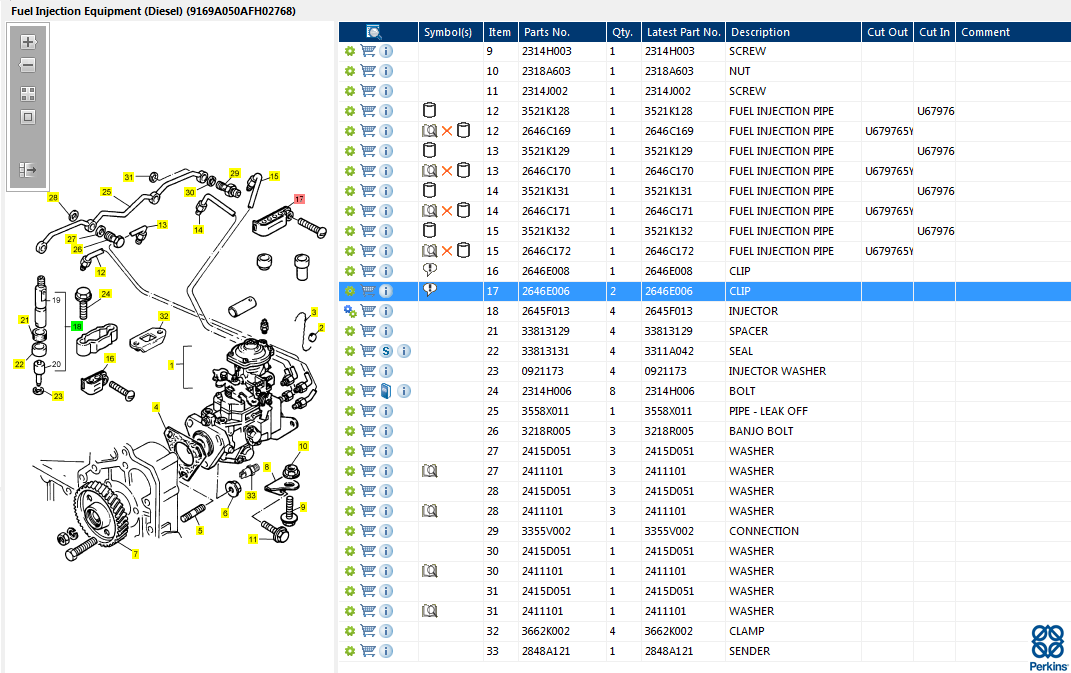Click the four-squares view icon in diagram toolbar

click(x=28, y=94)
